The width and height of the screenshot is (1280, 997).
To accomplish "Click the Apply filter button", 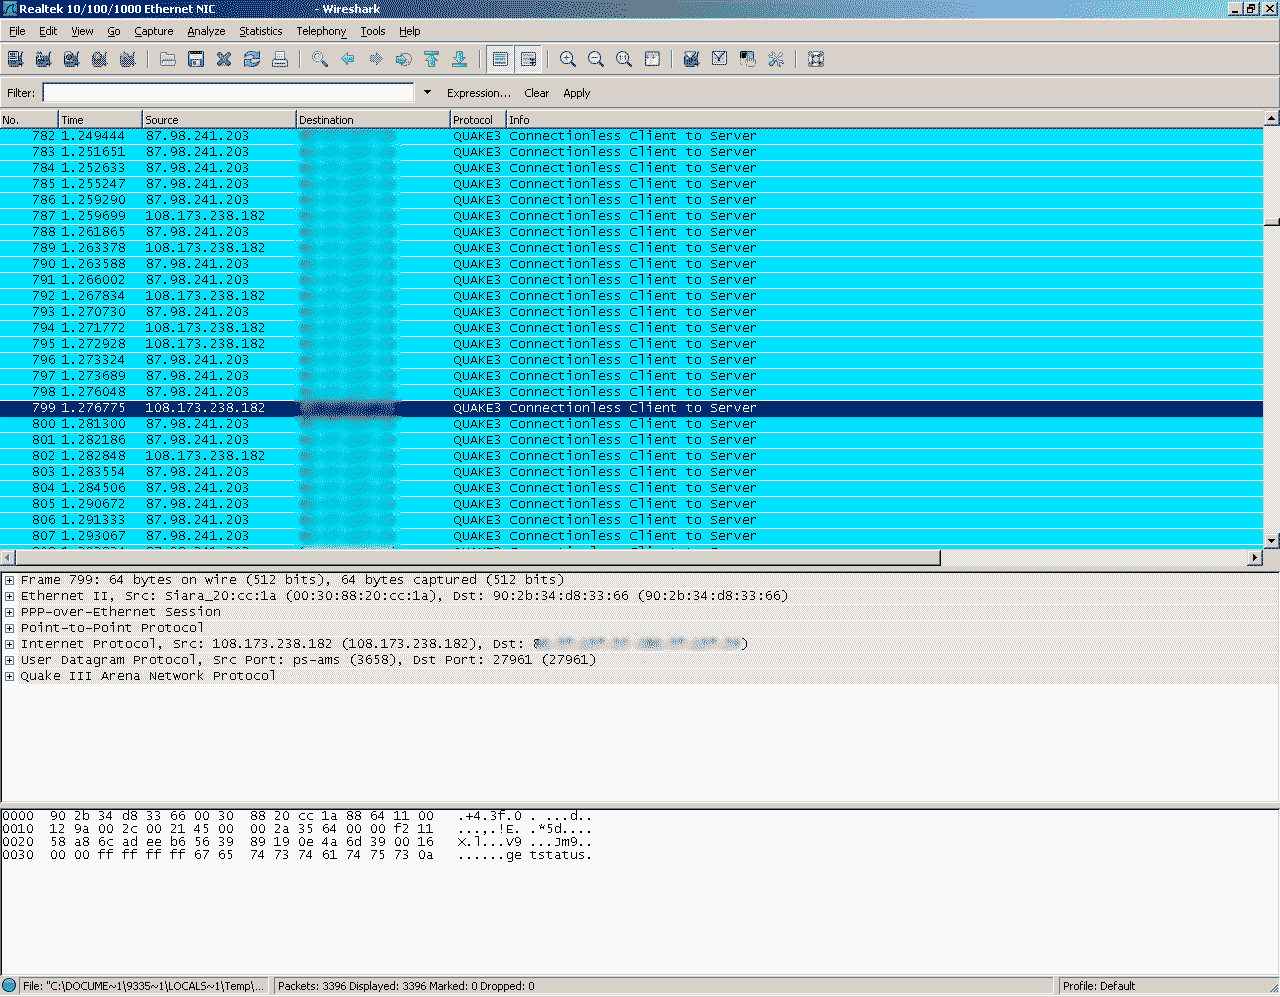I will point(576,93).
